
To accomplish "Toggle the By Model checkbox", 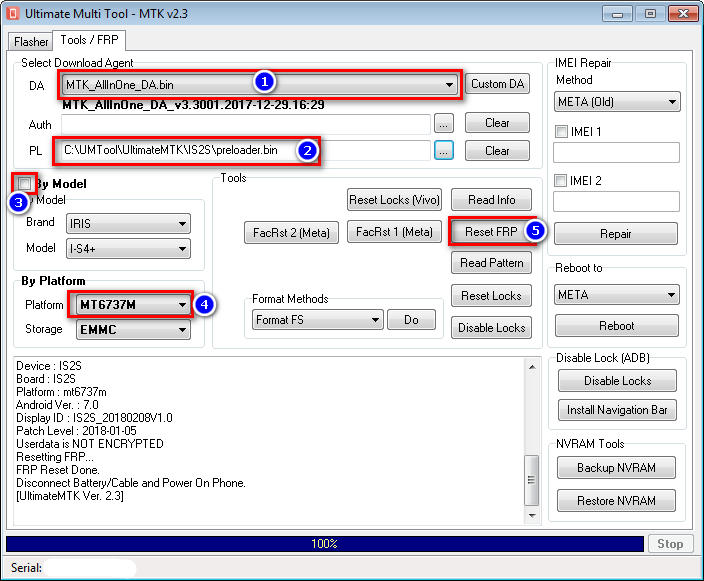I will [x=24, y=183].
